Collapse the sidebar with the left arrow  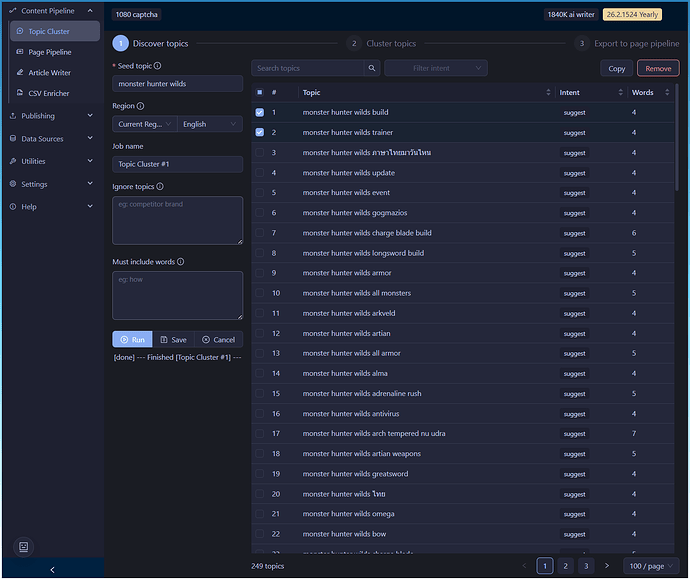click(52, 569)
